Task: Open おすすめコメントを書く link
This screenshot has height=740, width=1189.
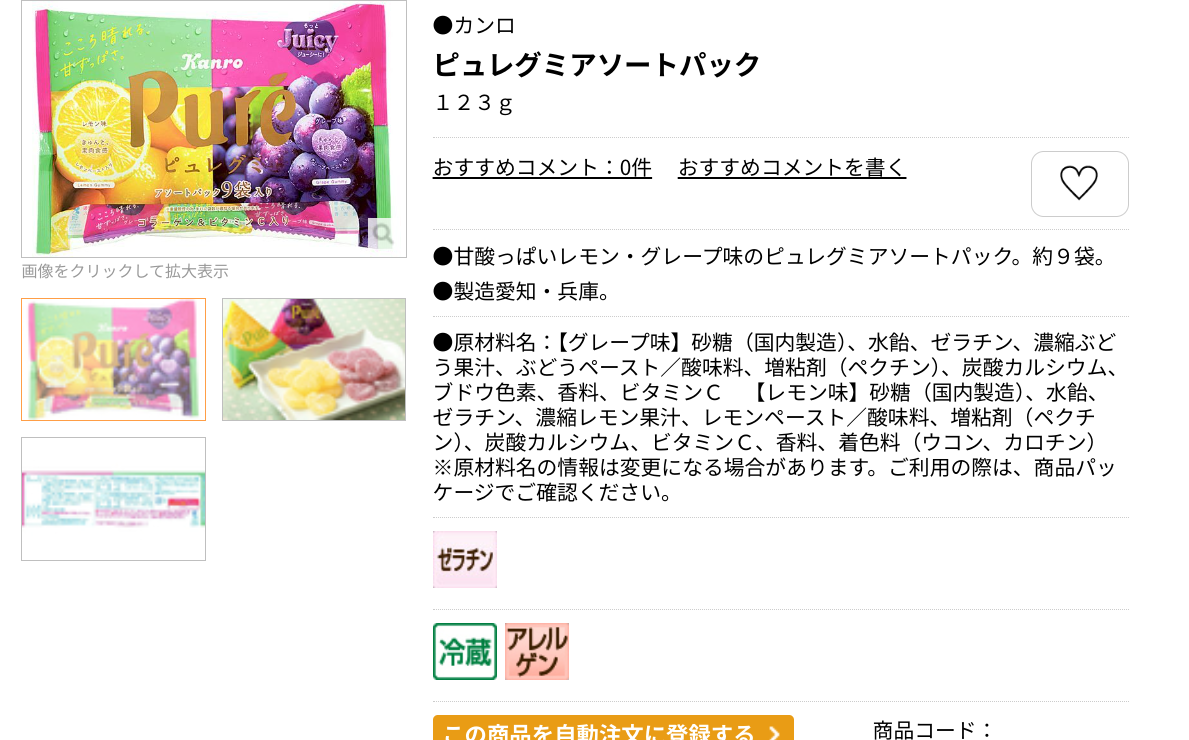Action: click(x=792, y=167)
